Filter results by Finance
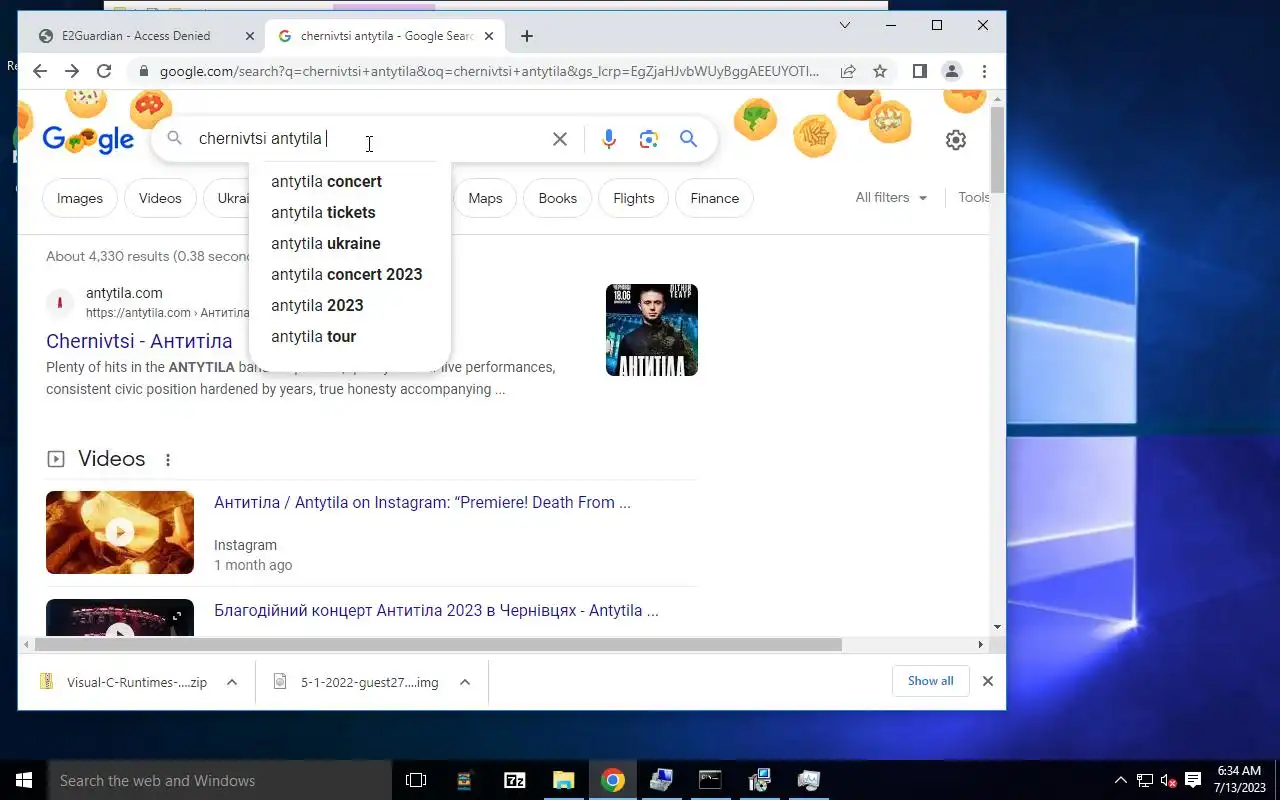This screenshot has height=800, width=1280. point(714,198)
